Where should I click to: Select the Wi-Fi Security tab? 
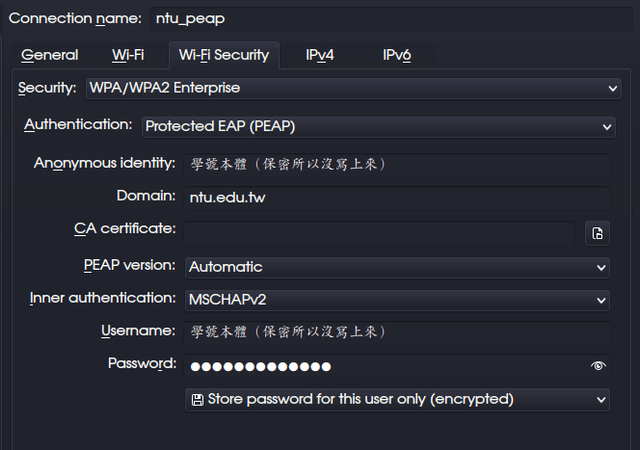(223, 55)
